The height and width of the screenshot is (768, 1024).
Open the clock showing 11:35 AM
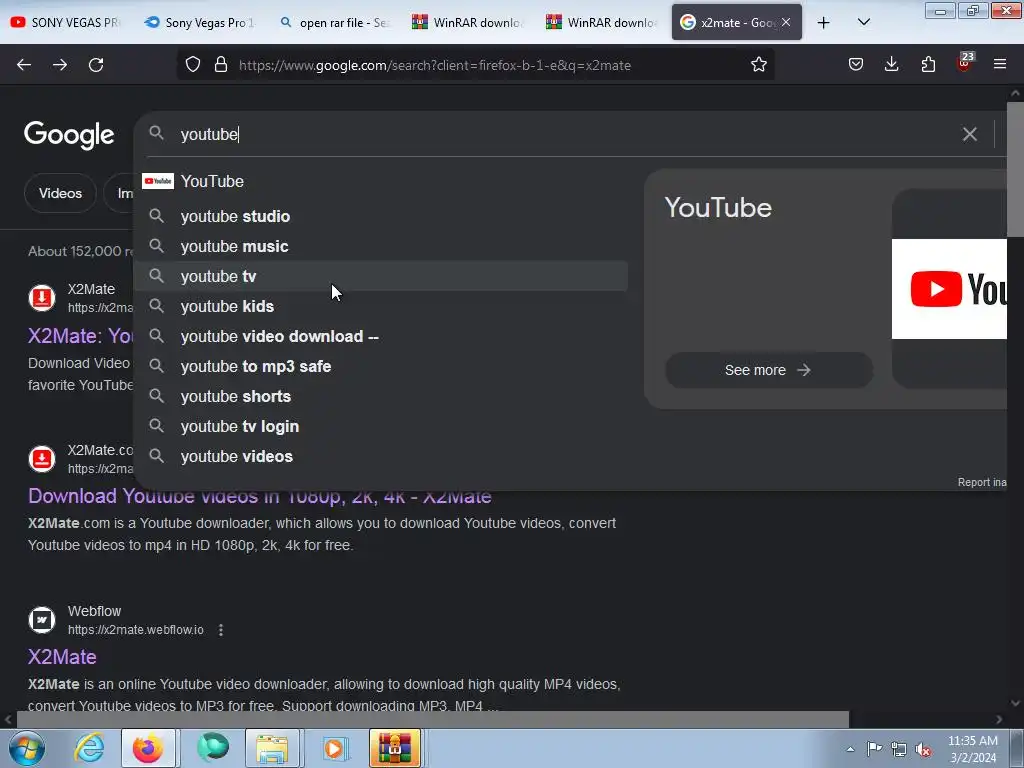973,749
